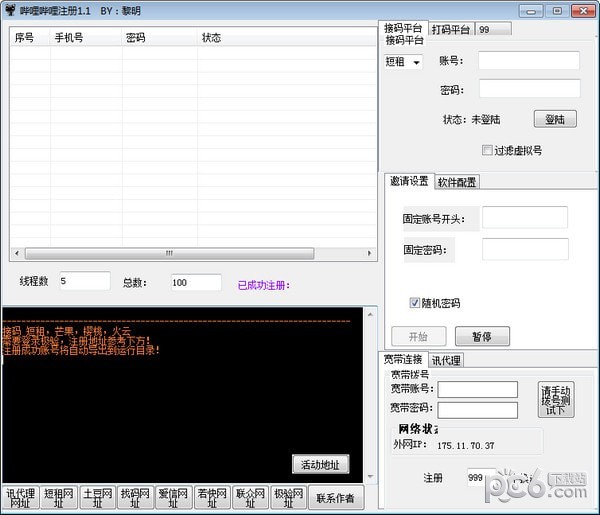Click the 线程数 input box

click(x=84, y=282)
